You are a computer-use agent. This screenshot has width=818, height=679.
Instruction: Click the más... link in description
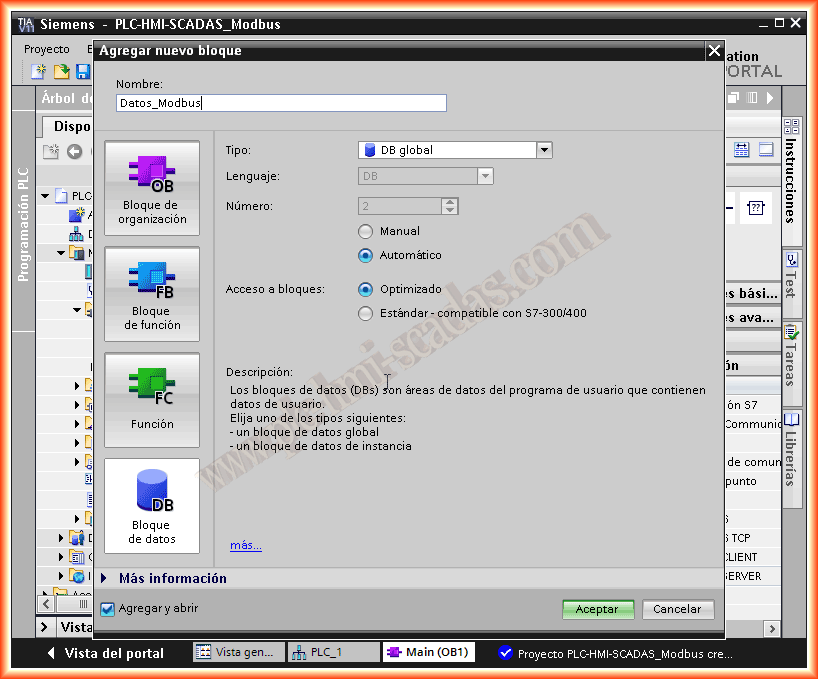[x=246, y=545]
